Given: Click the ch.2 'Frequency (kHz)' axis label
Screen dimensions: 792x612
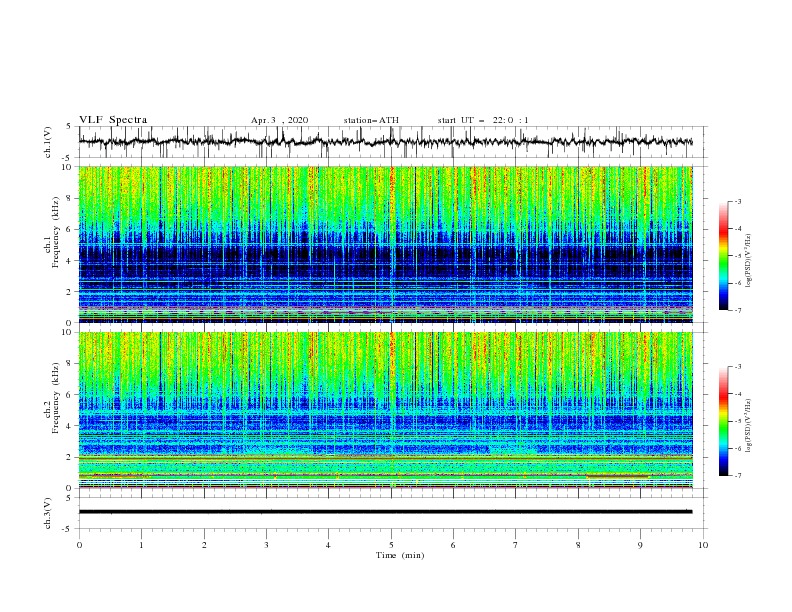Looking at the screenshot, I should click(56, 397).
